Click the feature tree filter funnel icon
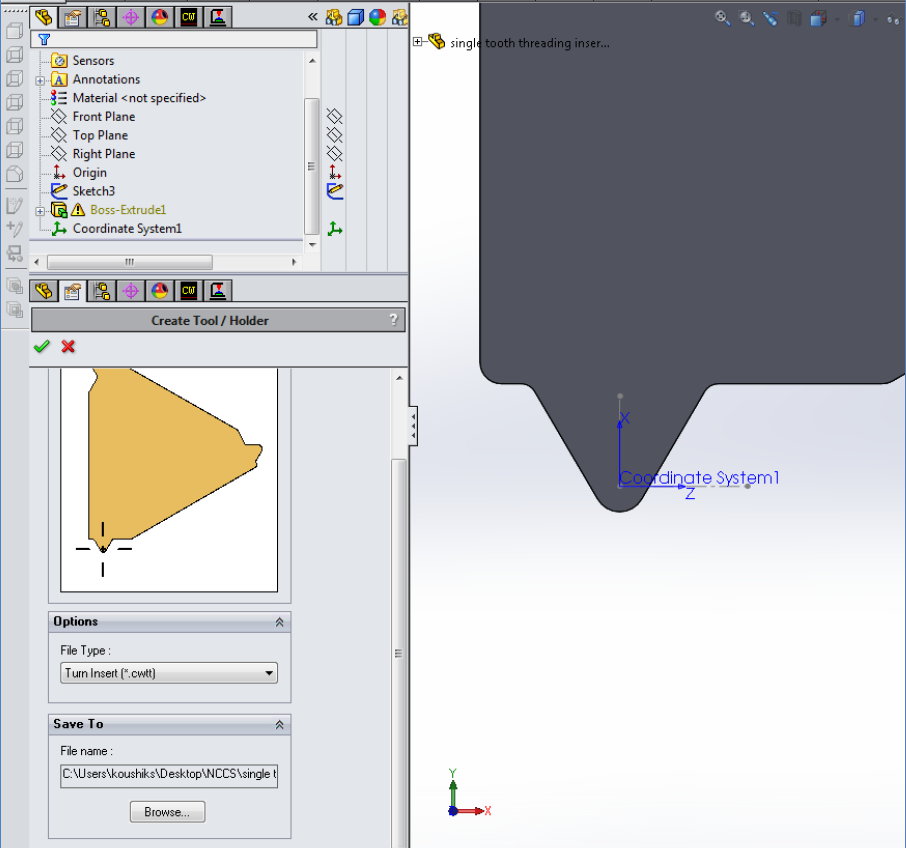 coord(43,39)
